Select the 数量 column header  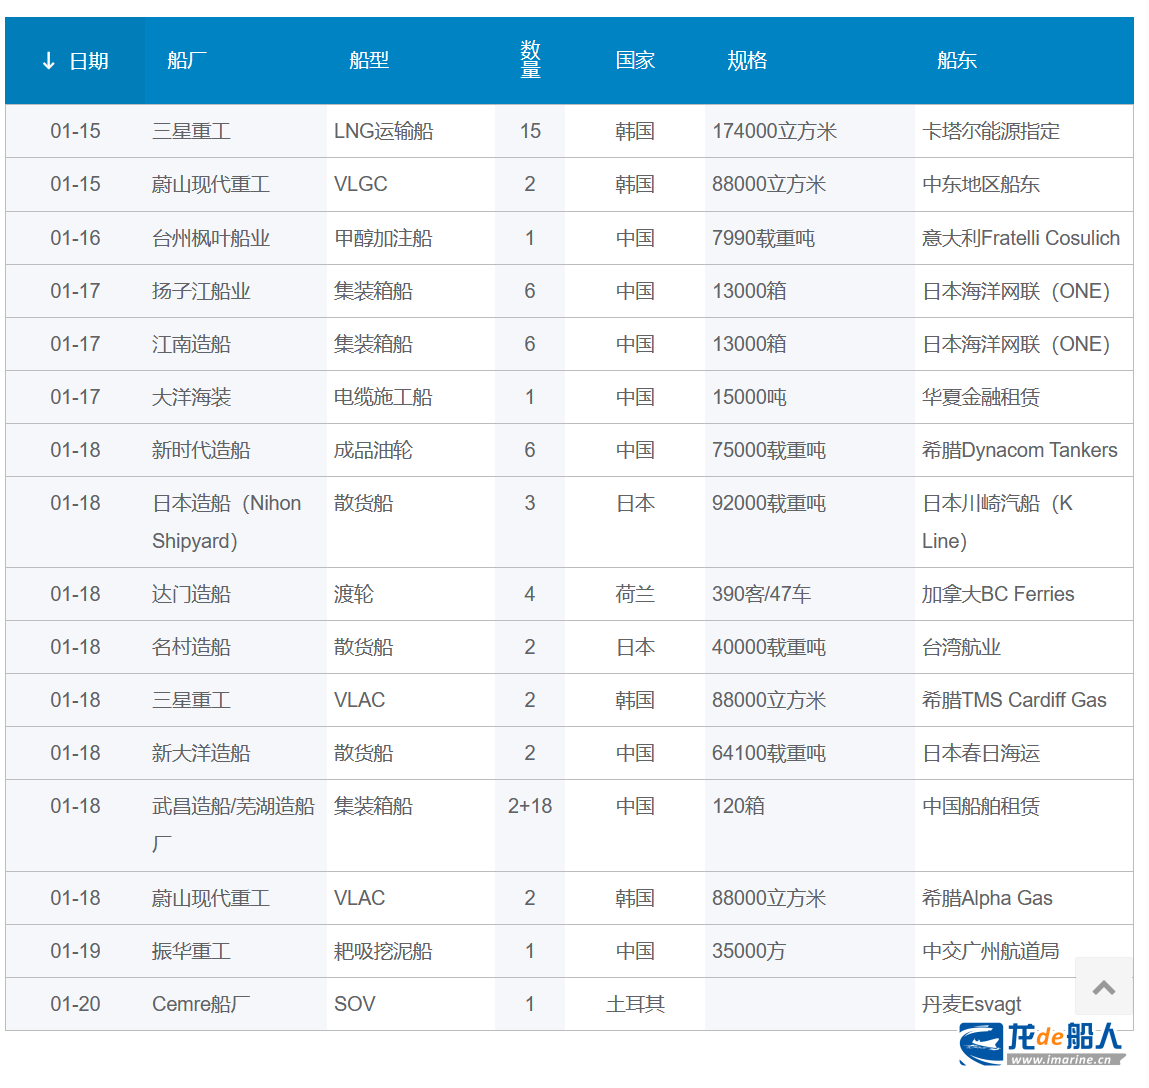click(x=530, y=60)
